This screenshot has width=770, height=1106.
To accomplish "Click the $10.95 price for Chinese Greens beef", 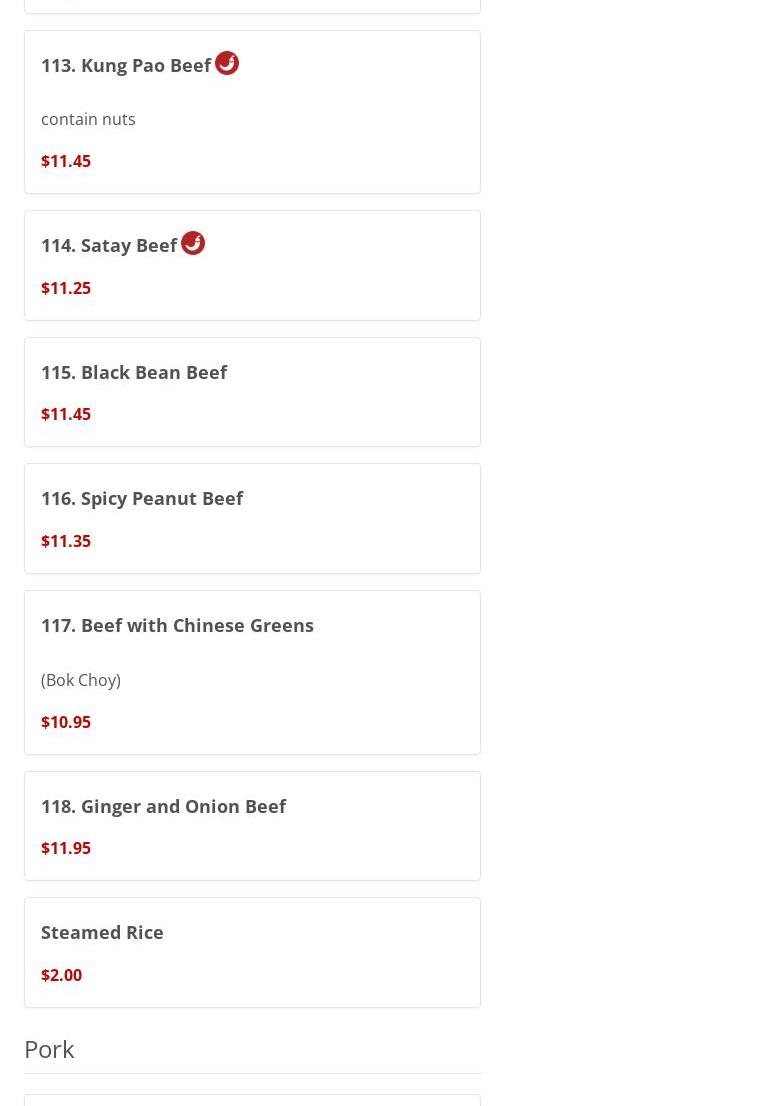I will click(66, 722).
